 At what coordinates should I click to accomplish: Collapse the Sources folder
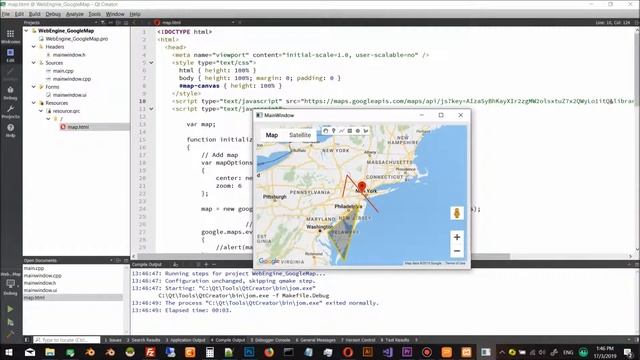click(x=34, y=62)
